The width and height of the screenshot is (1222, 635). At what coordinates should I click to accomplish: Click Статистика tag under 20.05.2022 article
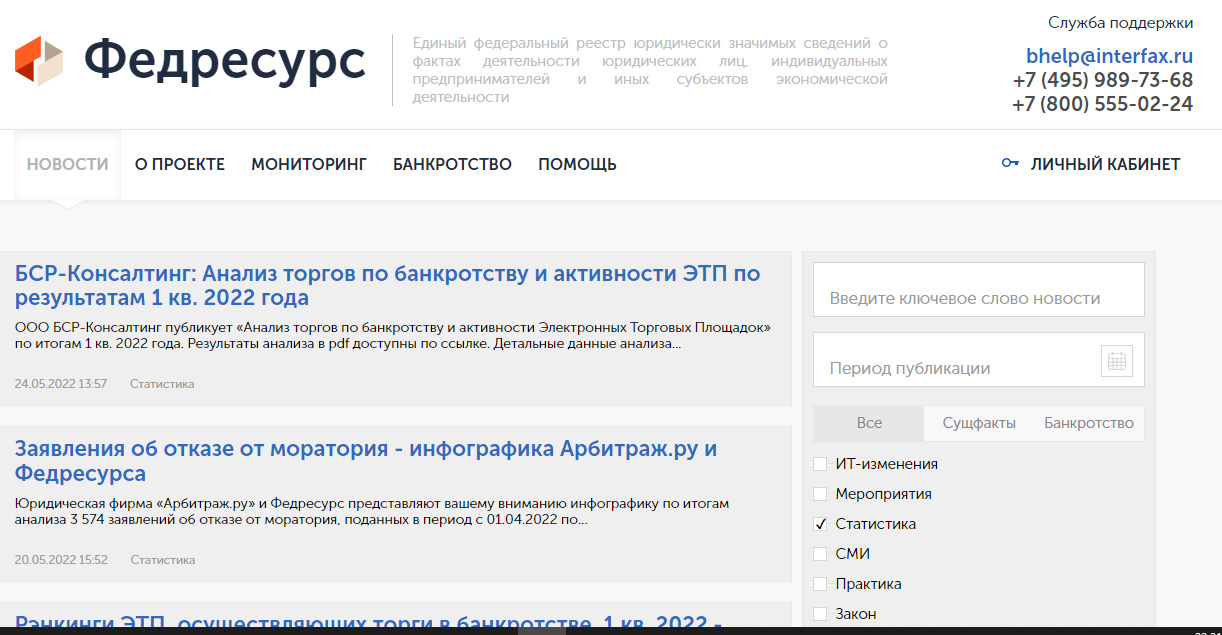[x=163, y=560]
